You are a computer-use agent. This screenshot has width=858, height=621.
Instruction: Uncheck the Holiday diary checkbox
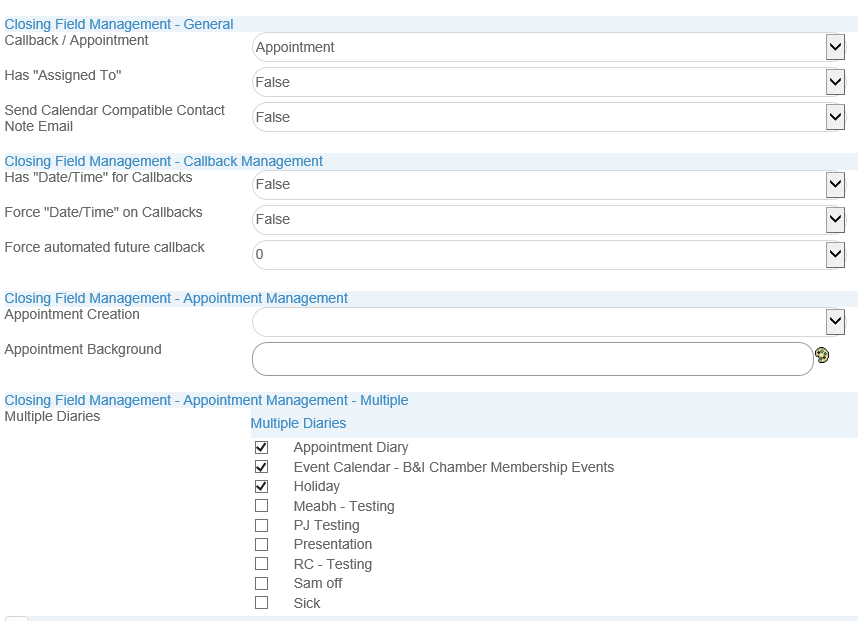(x=262, y=486)
